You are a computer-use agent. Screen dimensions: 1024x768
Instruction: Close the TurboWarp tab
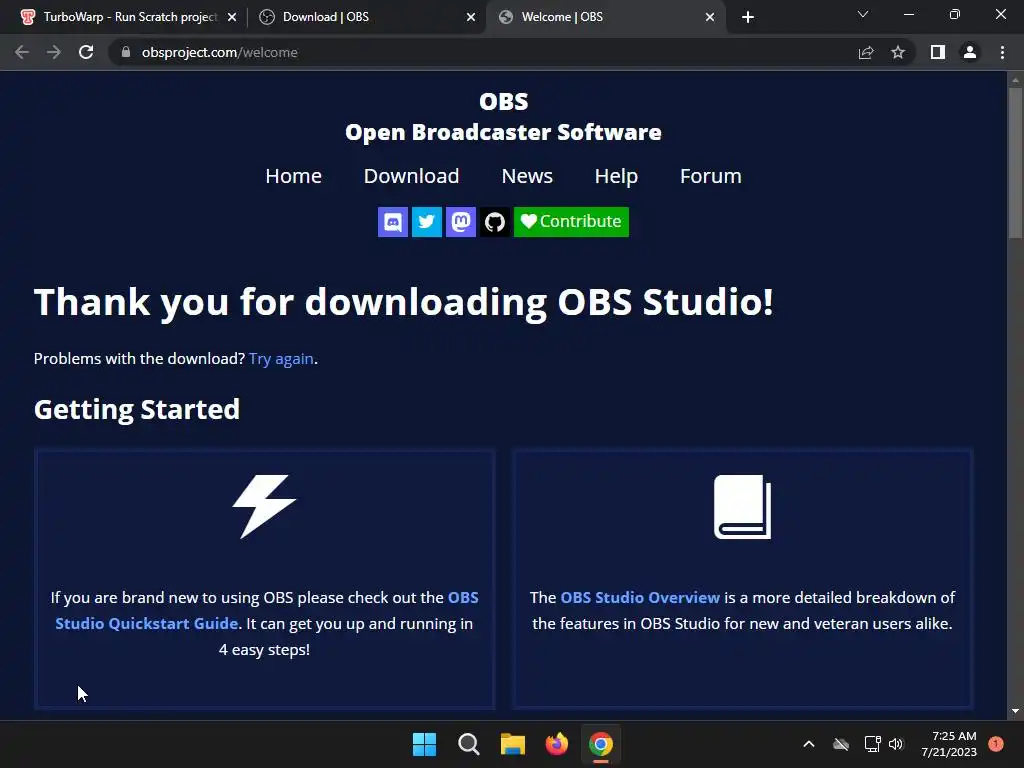pos(232,17)
